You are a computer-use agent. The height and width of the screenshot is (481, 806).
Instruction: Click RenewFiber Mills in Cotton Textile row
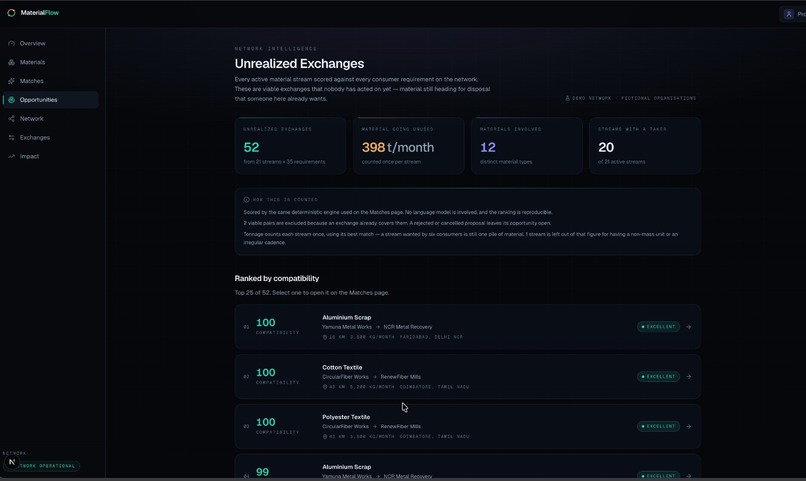tap(400, 377)
